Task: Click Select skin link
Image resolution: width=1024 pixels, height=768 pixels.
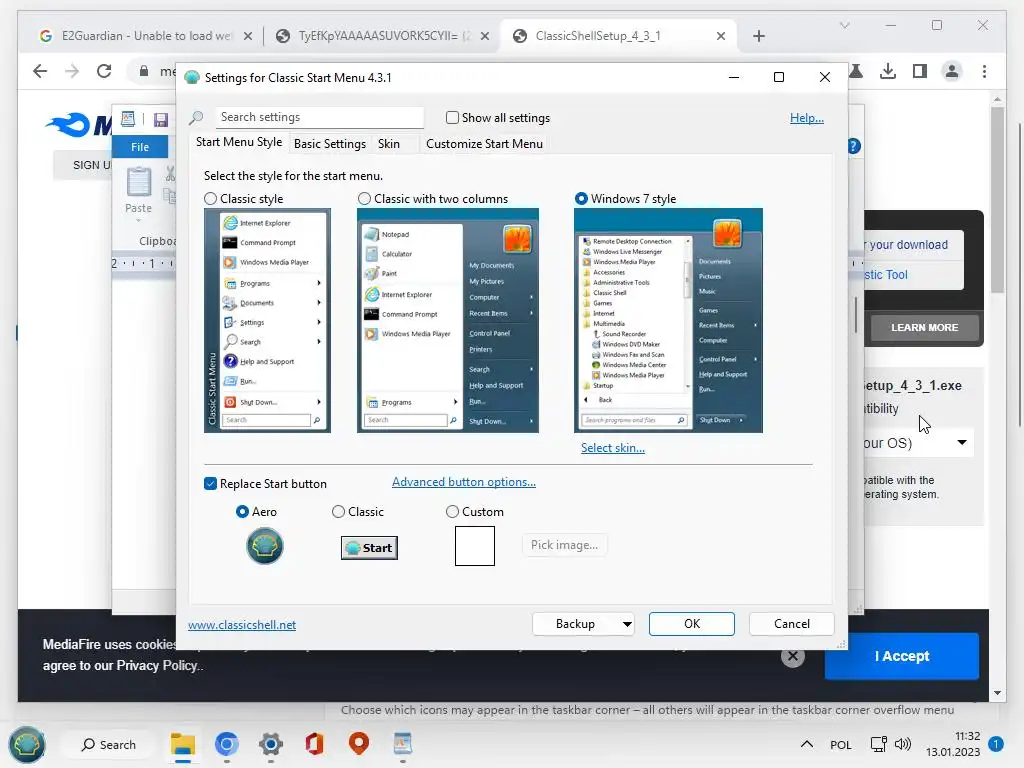Action: 613,448
